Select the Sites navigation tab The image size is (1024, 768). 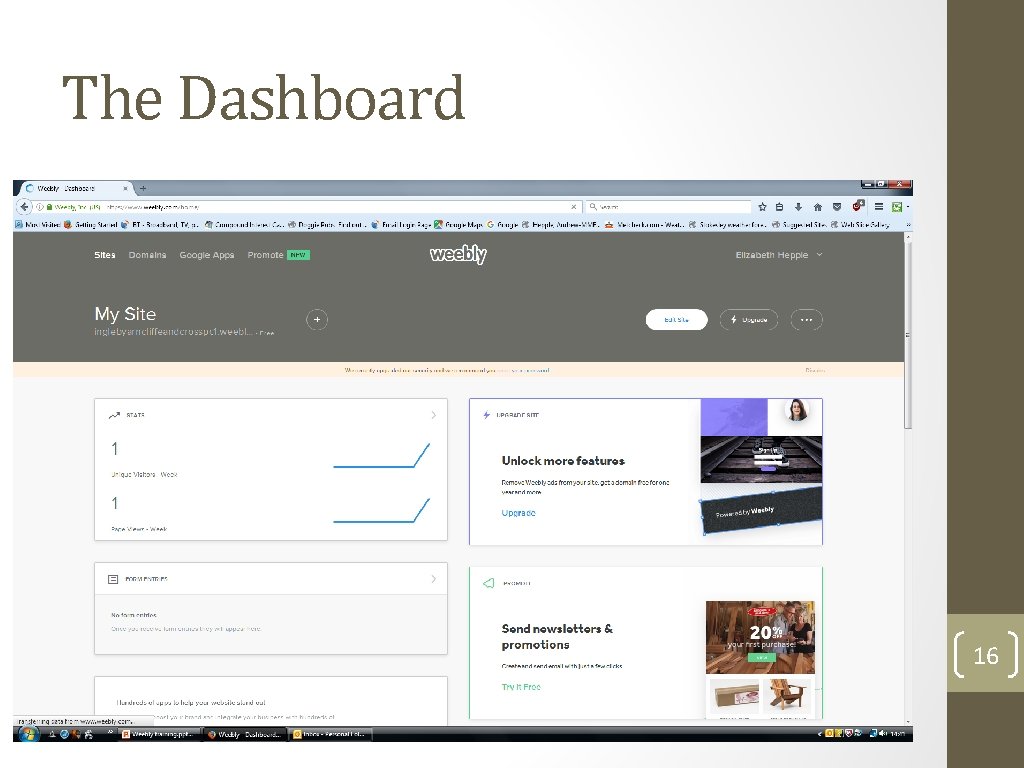click(x=104, y=255)
